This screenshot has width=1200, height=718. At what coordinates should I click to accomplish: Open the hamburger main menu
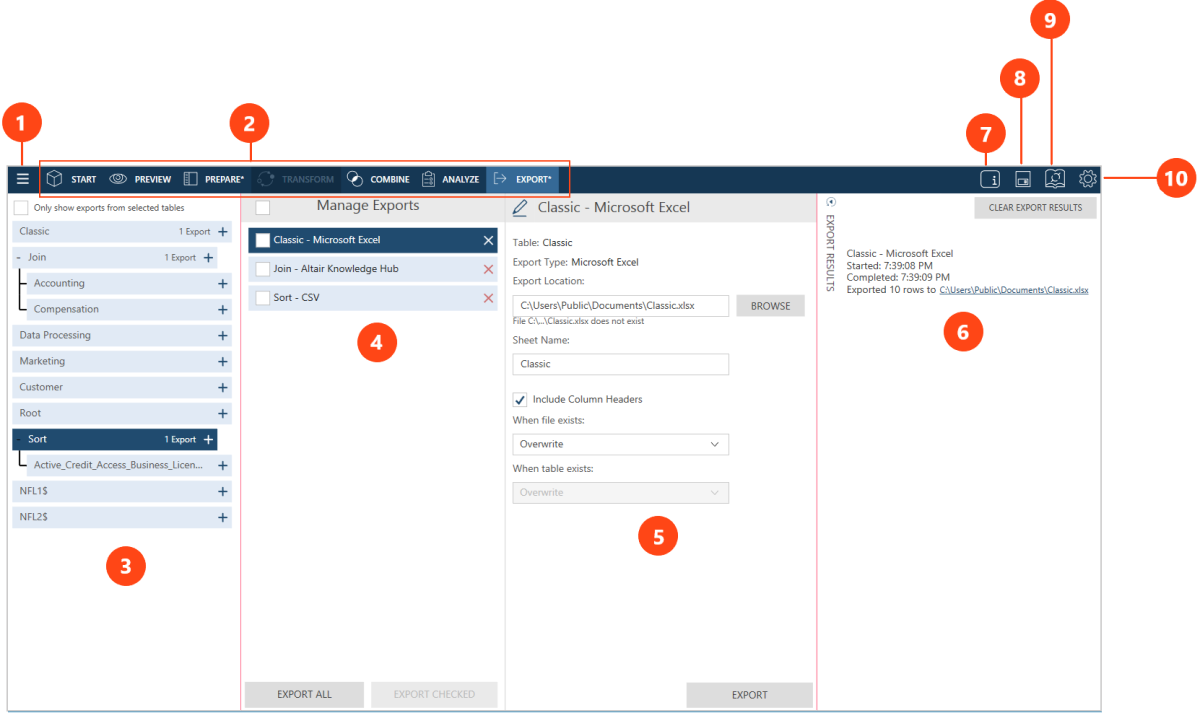[23, 179]
